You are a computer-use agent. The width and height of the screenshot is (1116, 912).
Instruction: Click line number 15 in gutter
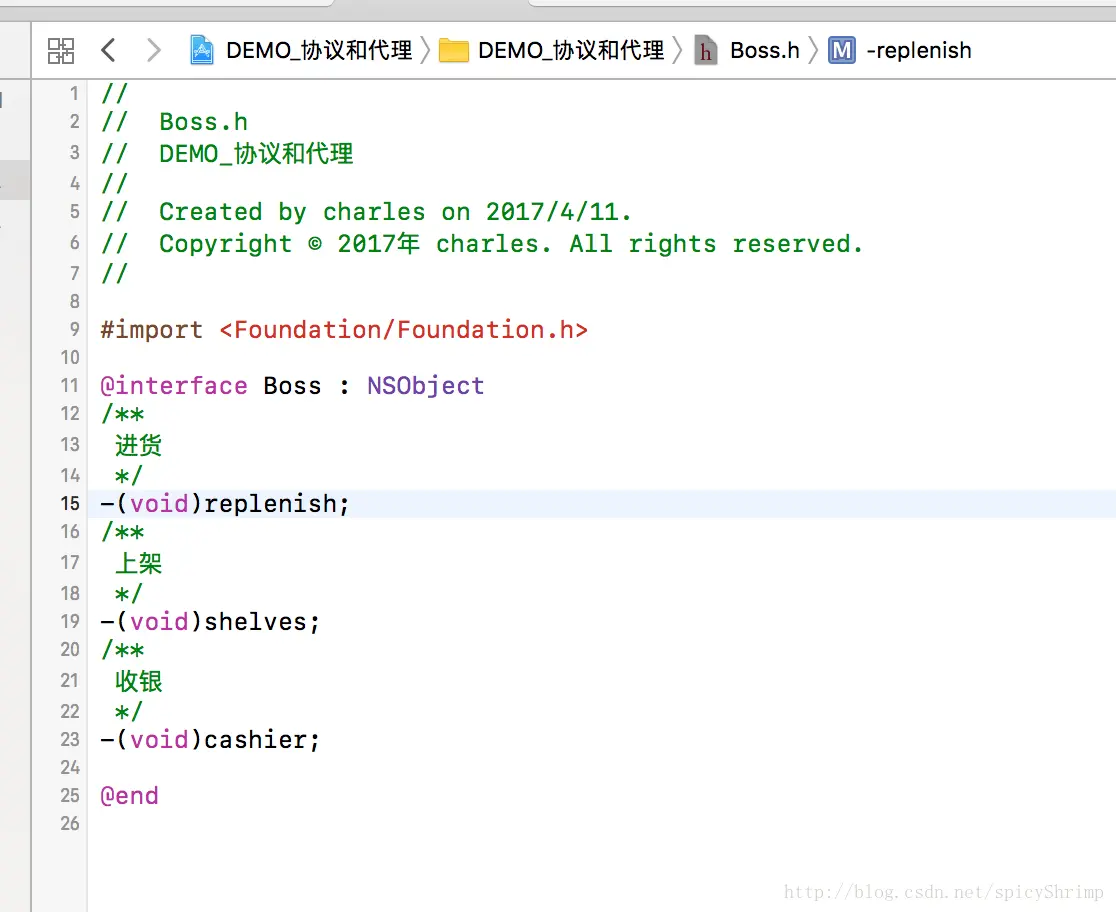point(70,503)
